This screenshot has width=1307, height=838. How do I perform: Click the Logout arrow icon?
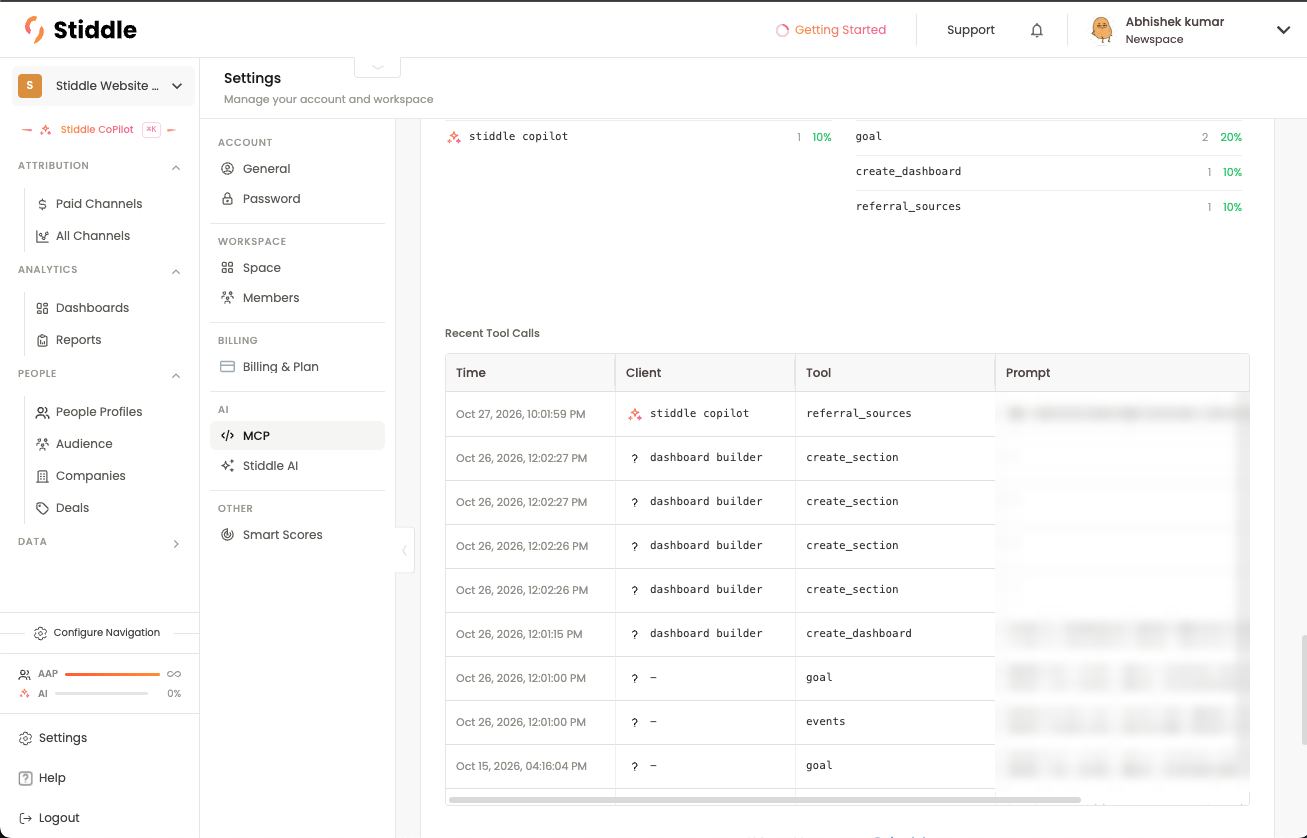(26, 818)
